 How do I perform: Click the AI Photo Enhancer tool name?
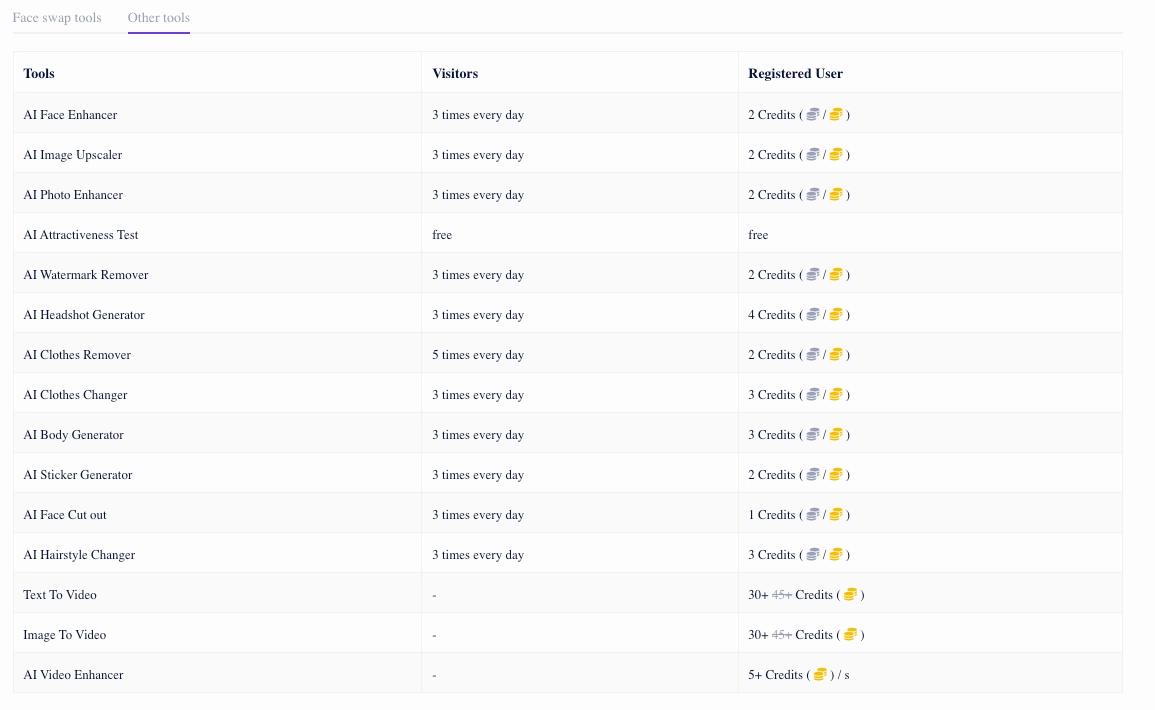point(73,195)
